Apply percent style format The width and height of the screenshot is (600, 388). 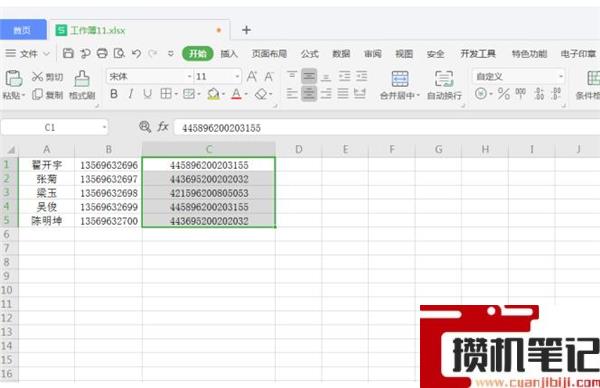click(504, 94)
